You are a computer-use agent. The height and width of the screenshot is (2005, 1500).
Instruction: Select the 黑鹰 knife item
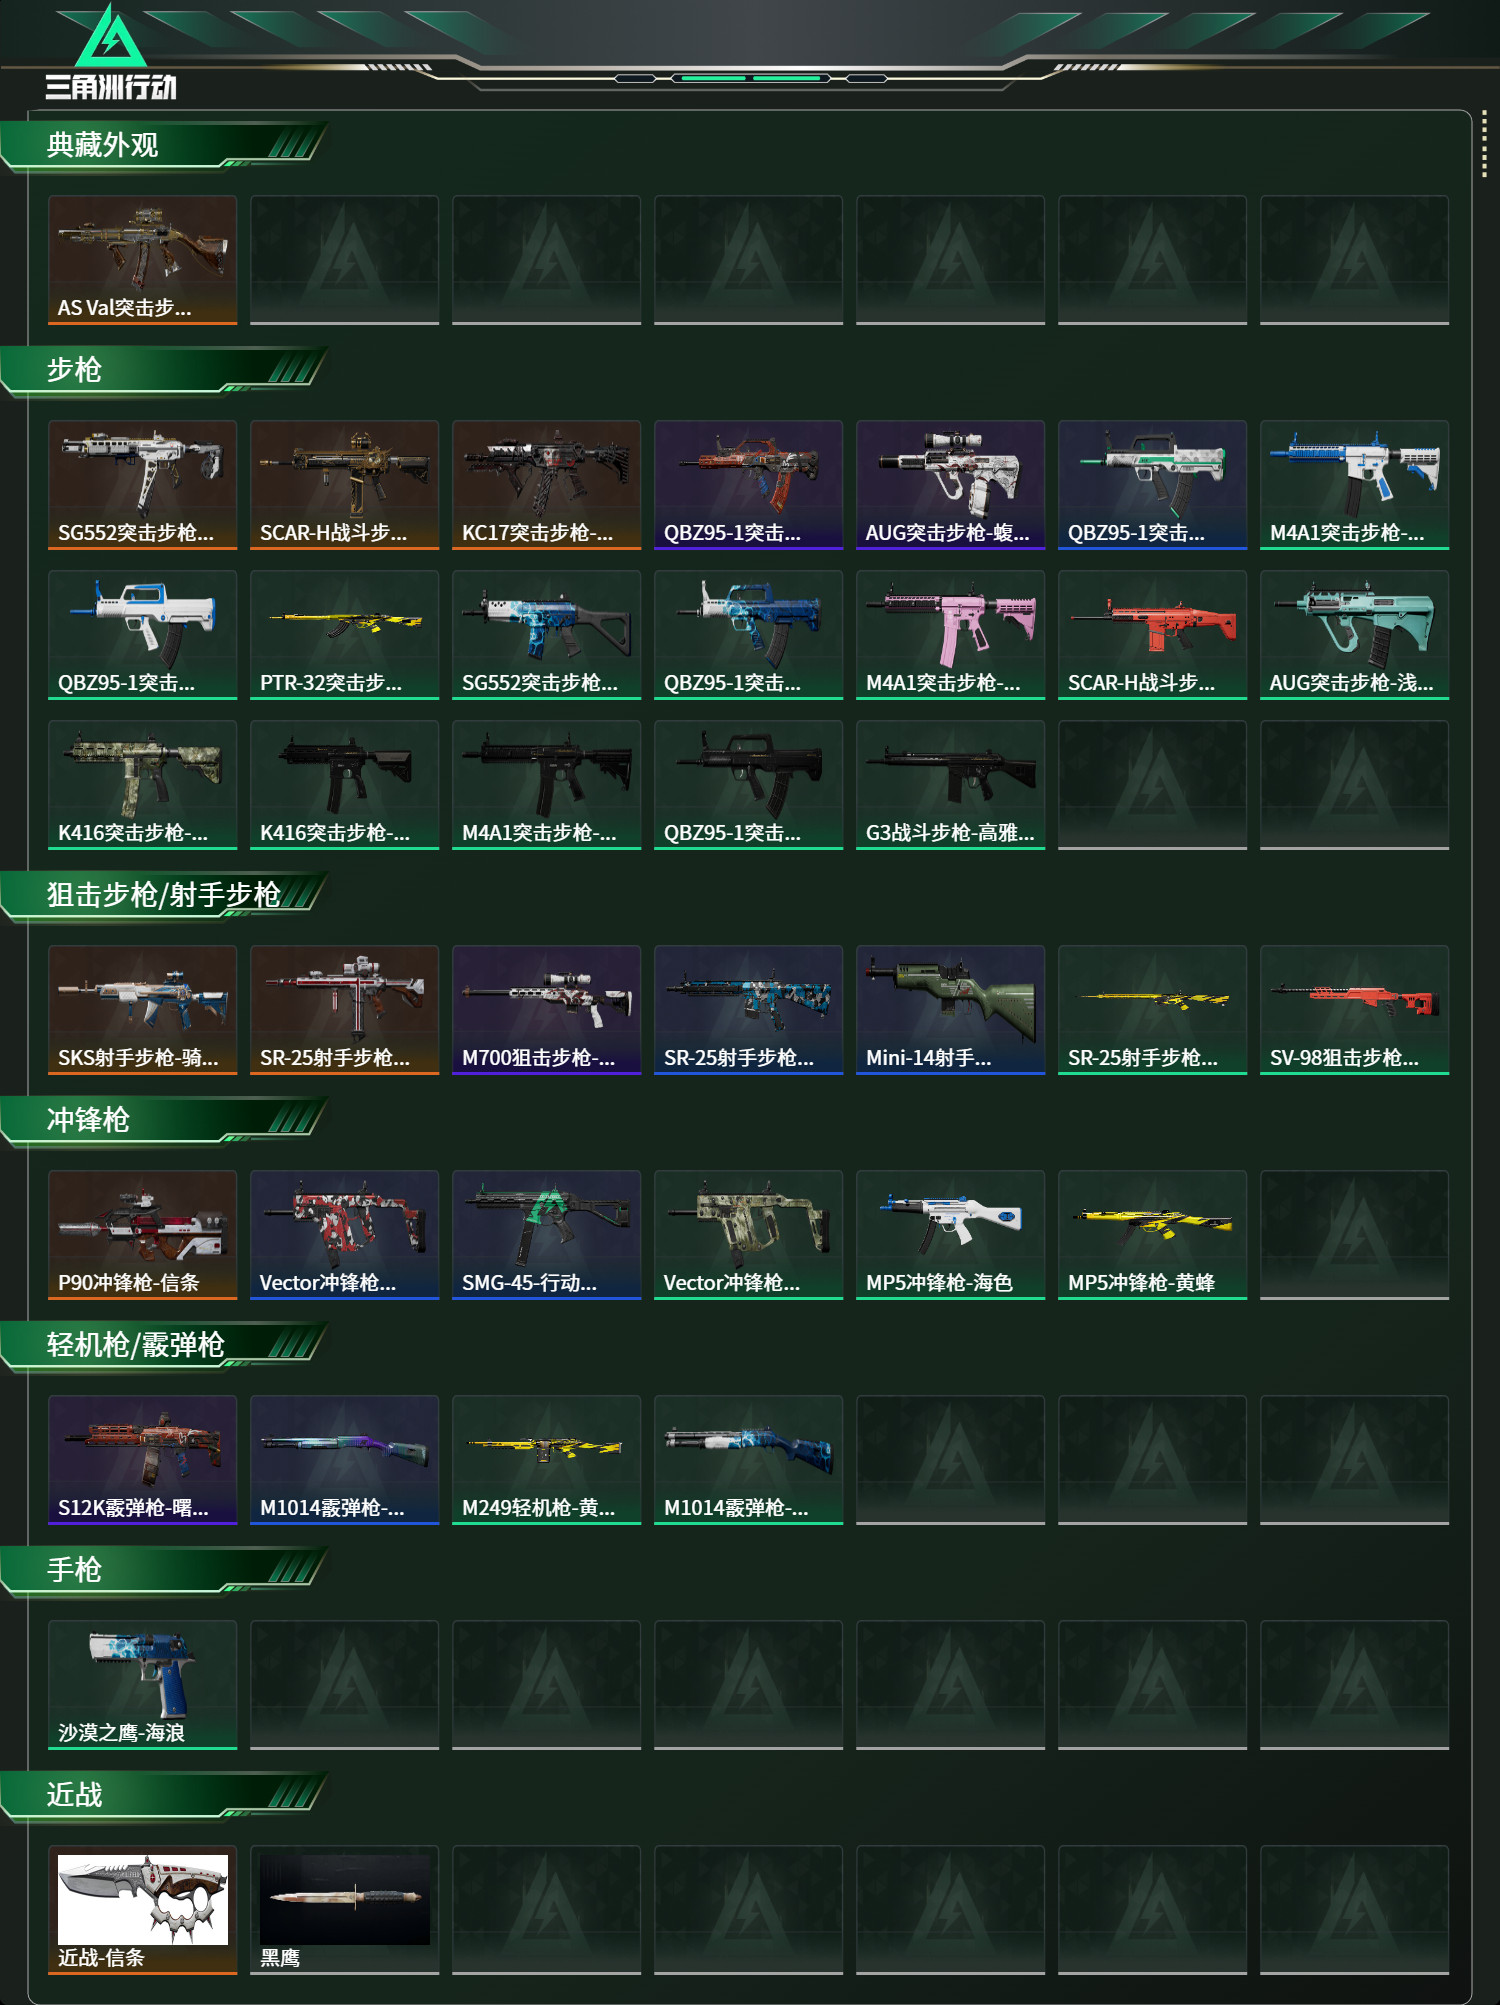coord(344,1910)
